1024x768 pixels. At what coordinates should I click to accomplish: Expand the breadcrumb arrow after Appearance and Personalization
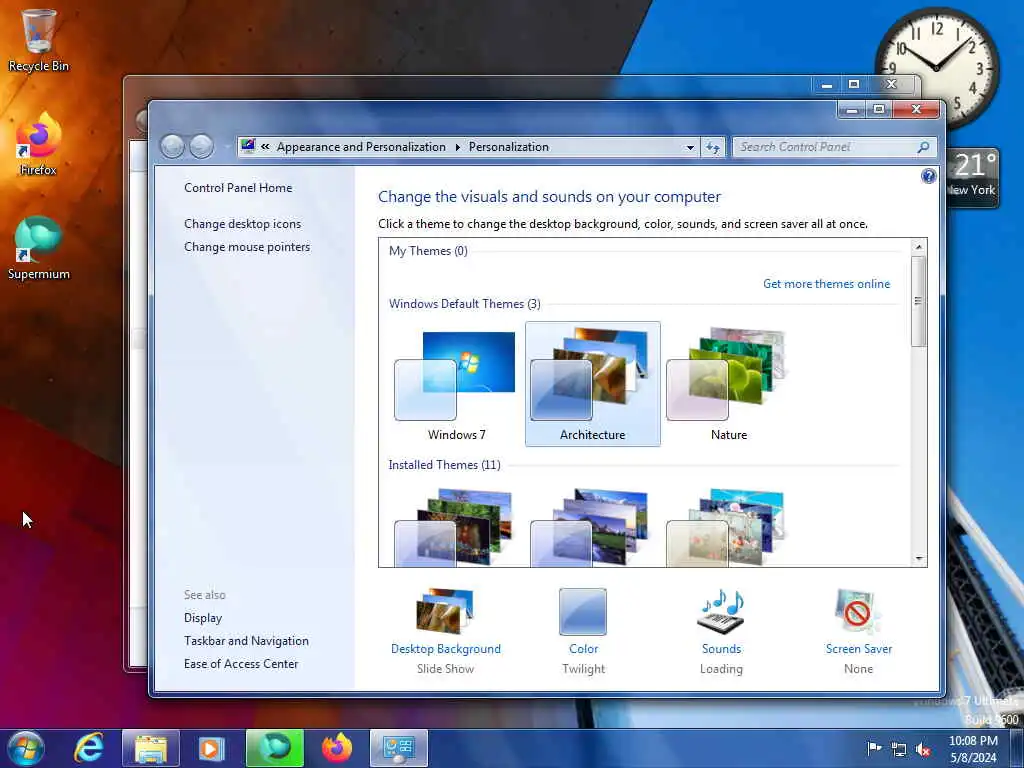pyautogui.click(x=457, y=148)
